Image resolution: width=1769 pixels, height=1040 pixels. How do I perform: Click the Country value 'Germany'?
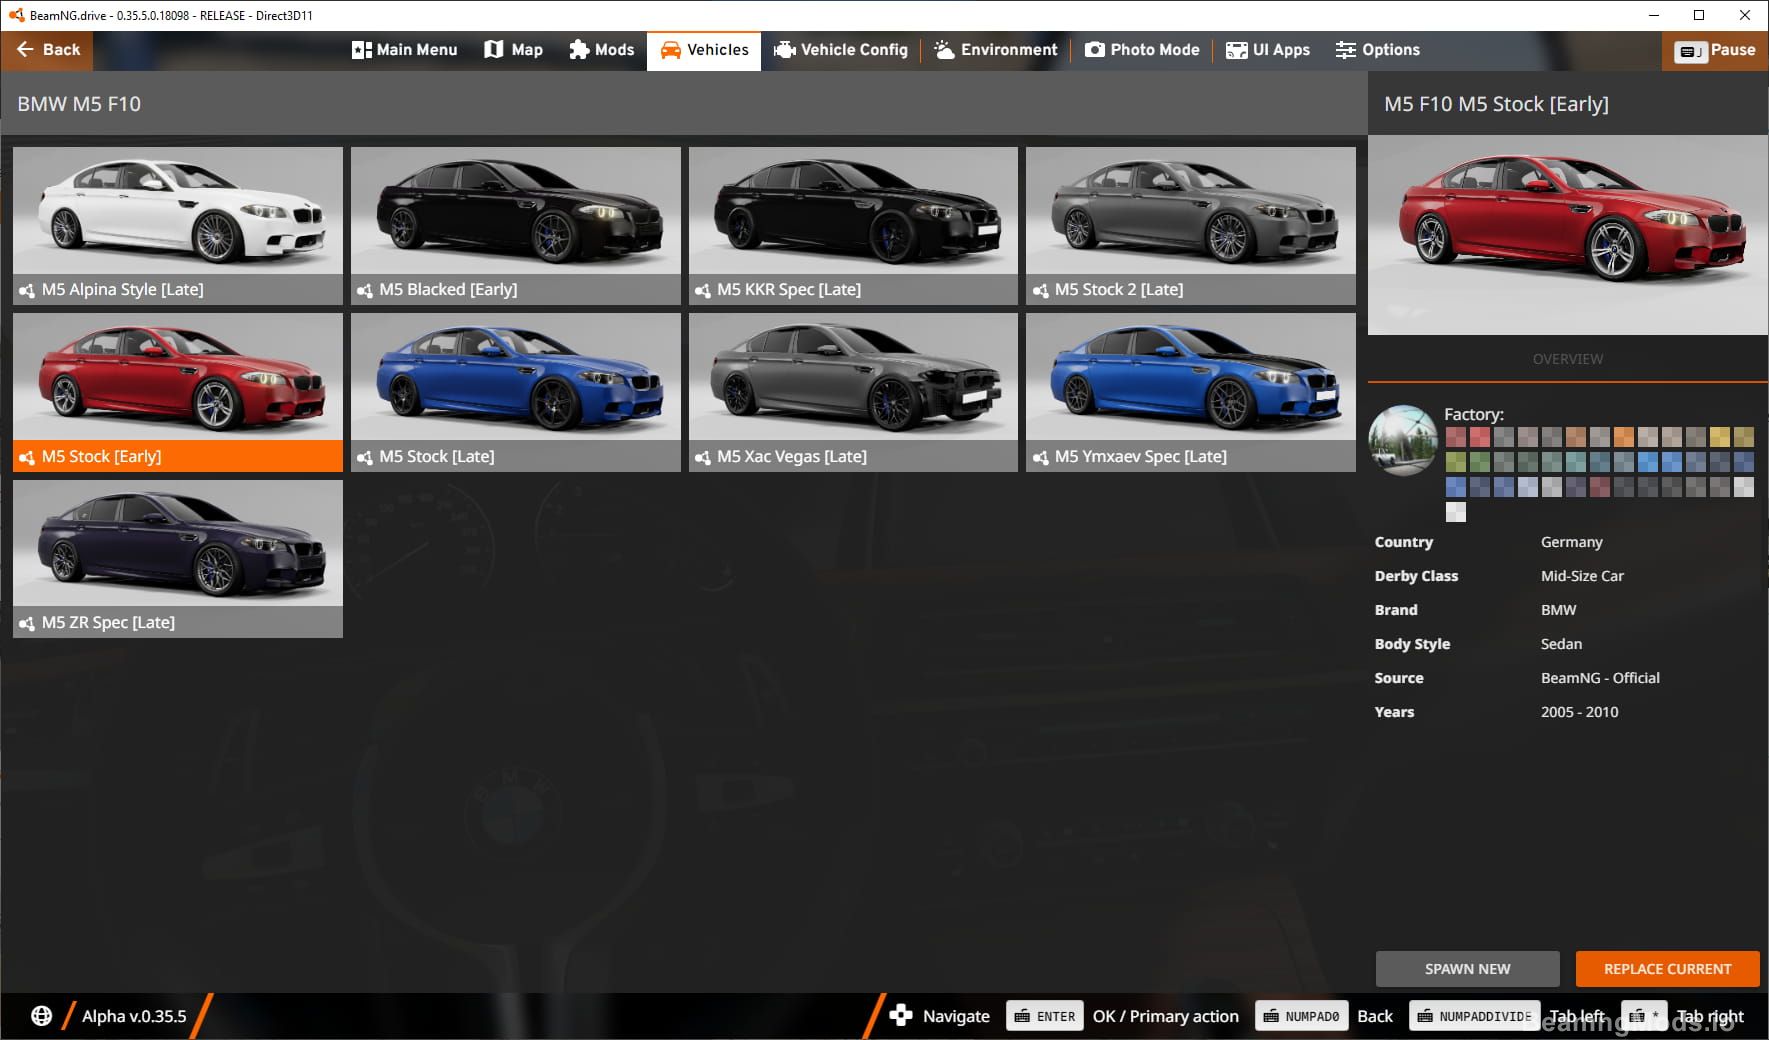coord(1571,542)
